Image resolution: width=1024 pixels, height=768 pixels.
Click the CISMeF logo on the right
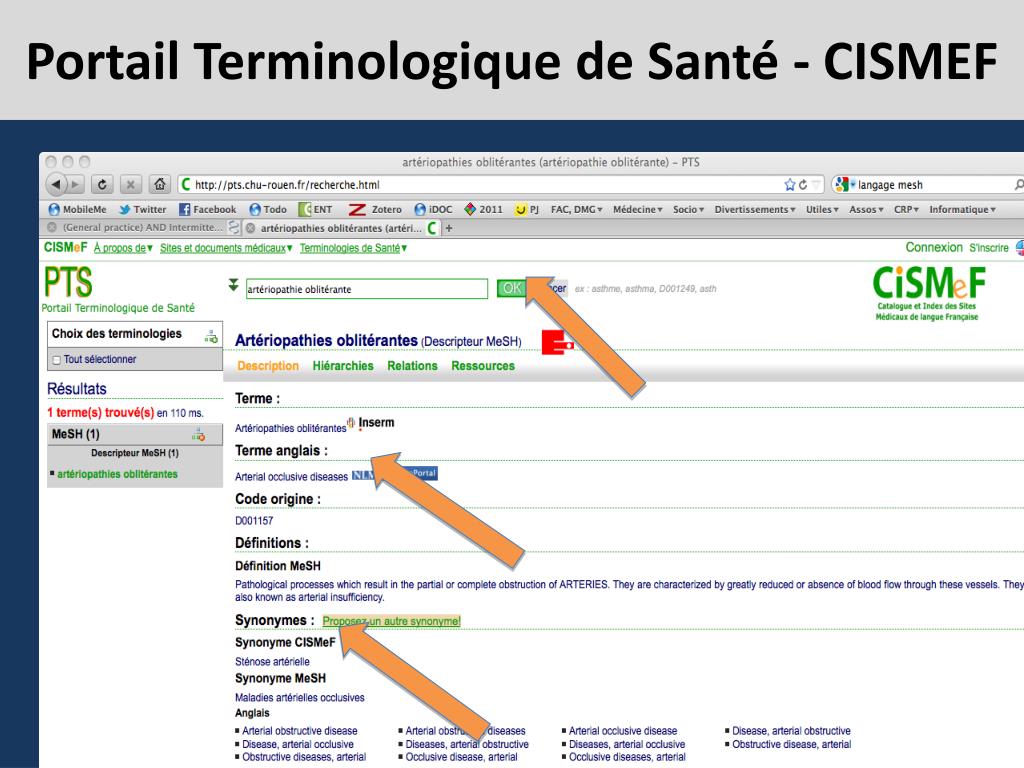[928, 292]
